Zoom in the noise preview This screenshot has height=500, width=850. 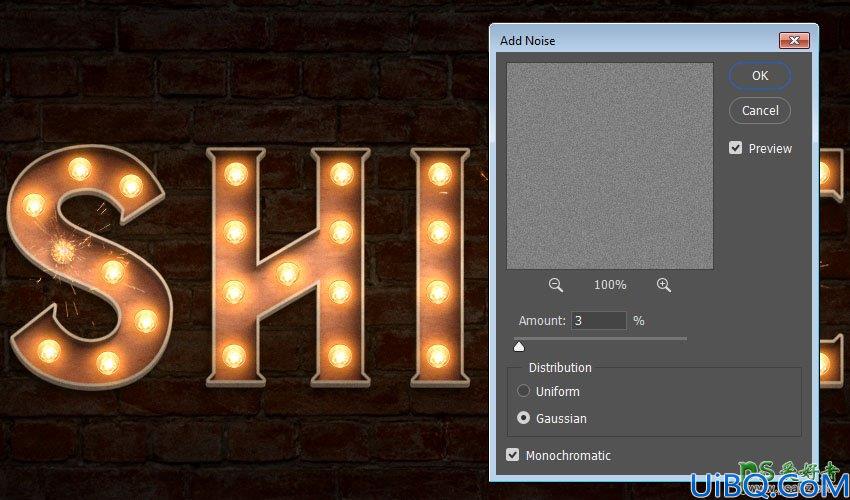pyautogui.click(x=664, y=285)
